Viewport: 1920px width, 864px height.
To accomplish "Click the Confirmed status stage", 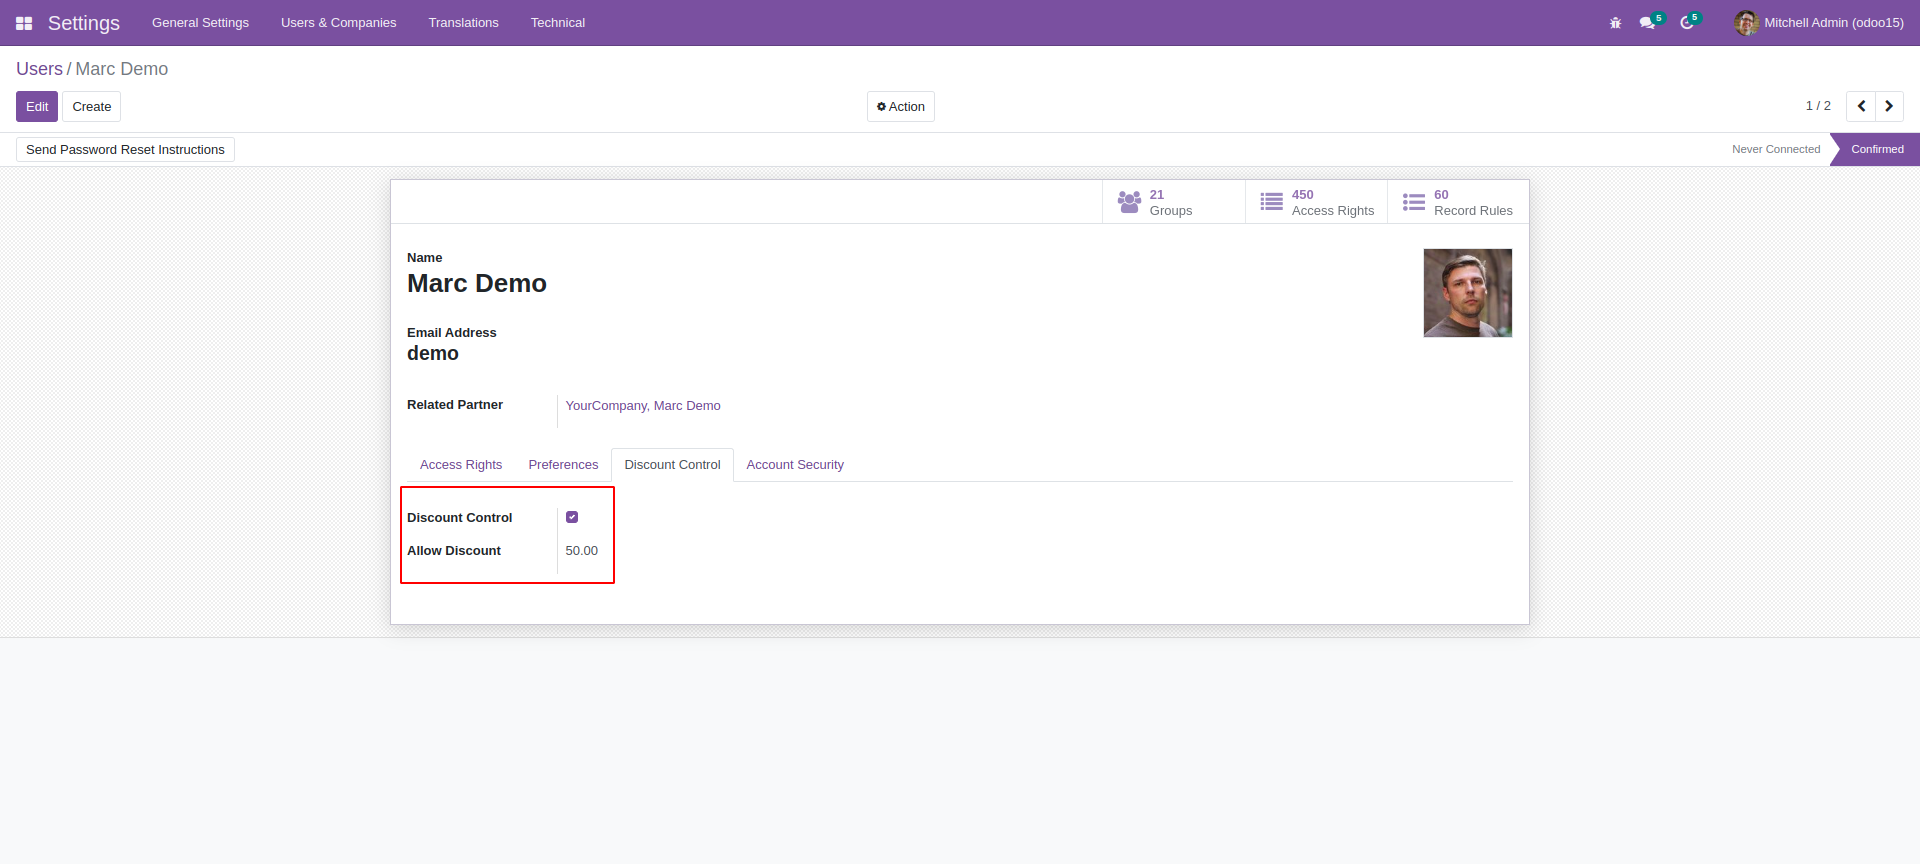I will point(1877,150).
